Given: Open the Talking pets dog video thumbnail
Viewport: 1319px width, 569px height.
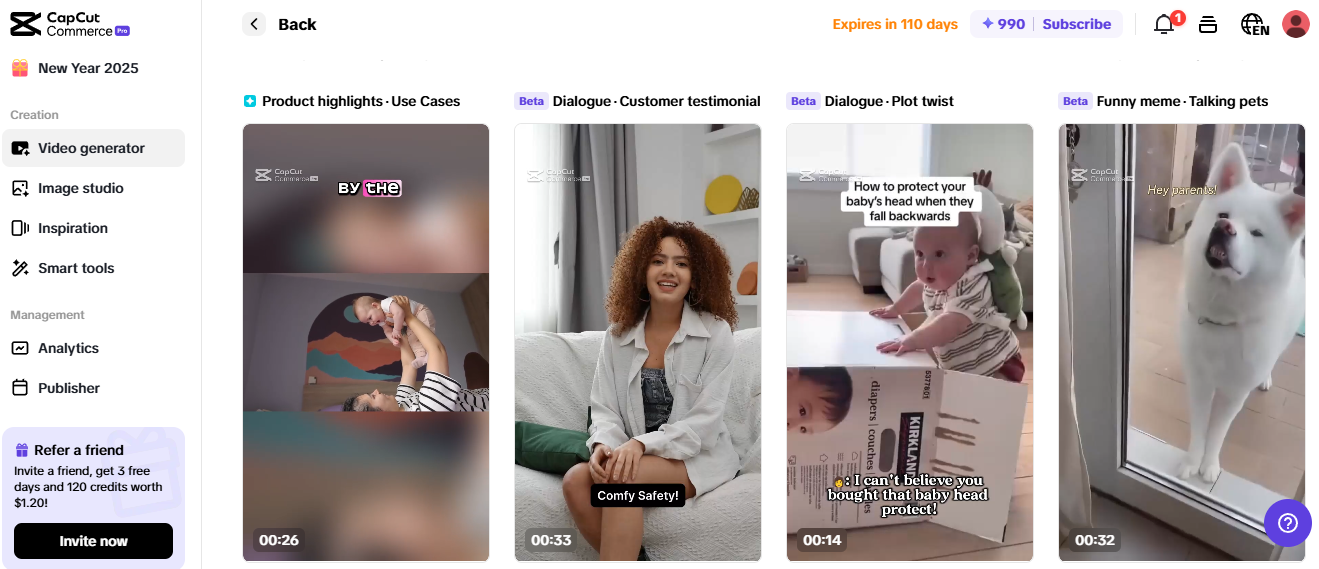Looking at the screenshot, I should [1182, 342].
